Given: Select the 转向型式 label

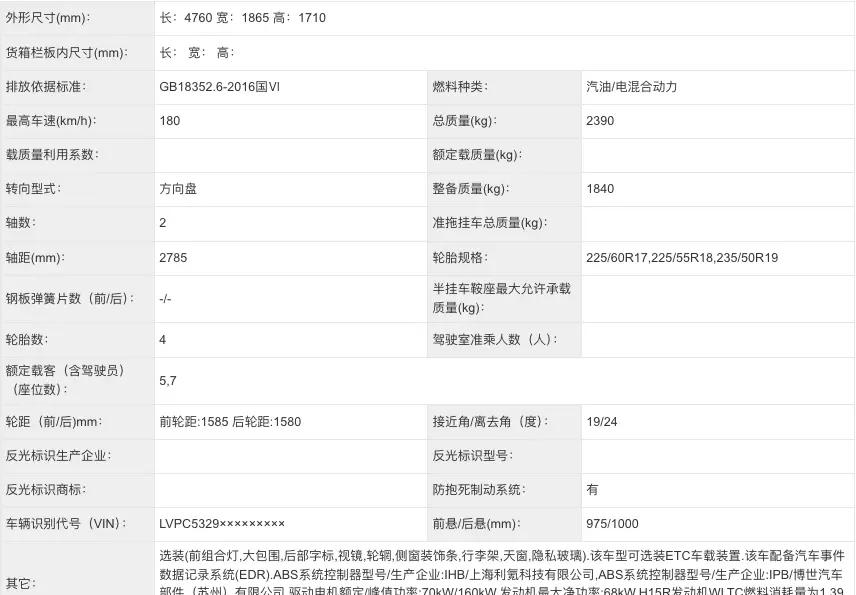Looking at the screenshot, I should point(33,189).
